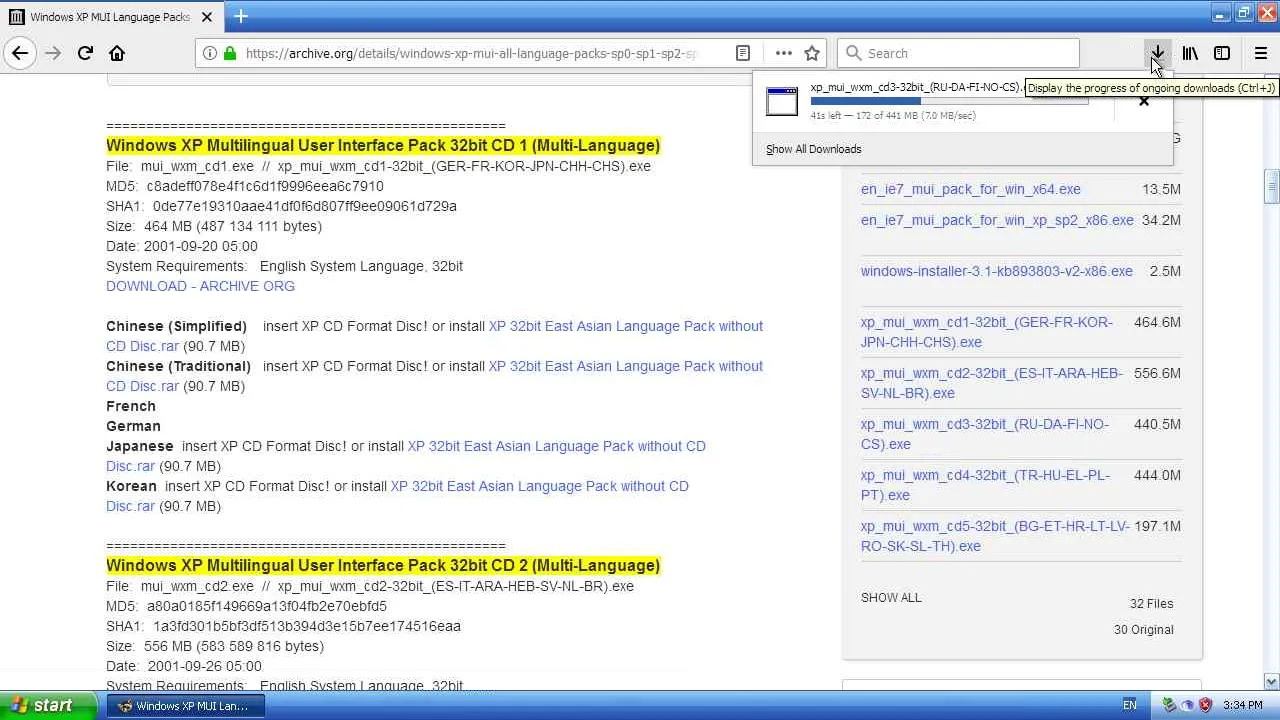Click the xp_mui_wxm_cd3 filename in downloads panel

coord(916,87)
